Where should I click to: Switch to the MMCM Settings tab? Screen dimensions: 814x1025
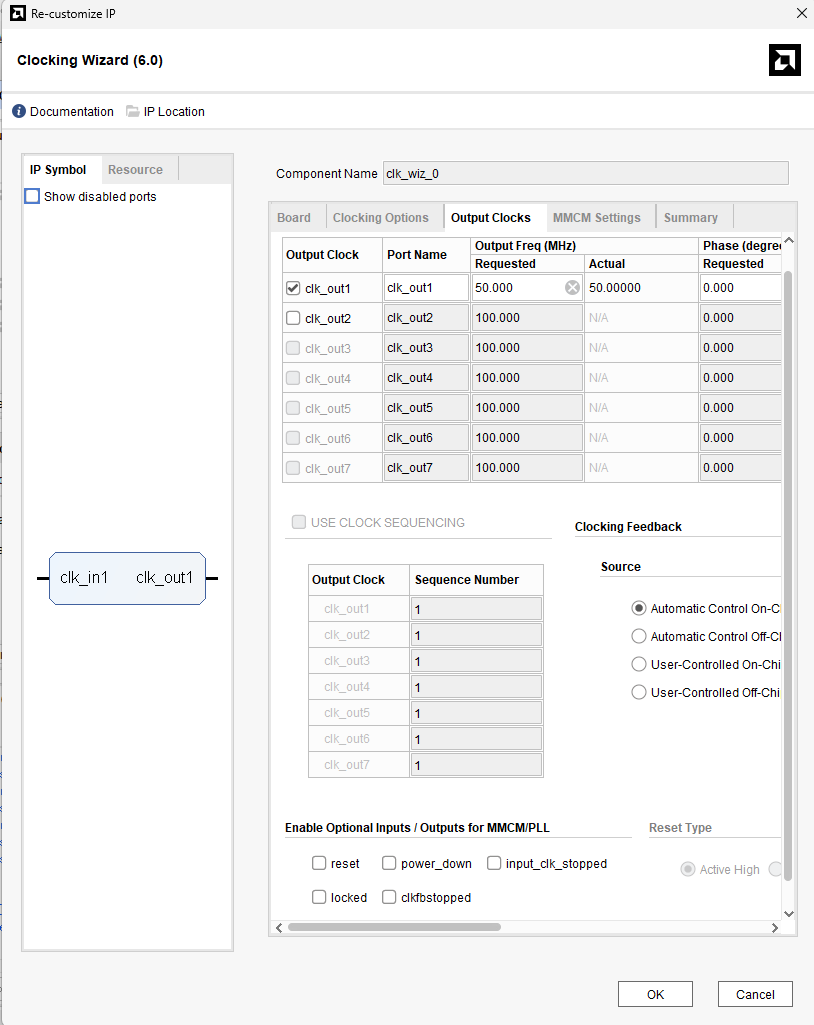[596, 218]
